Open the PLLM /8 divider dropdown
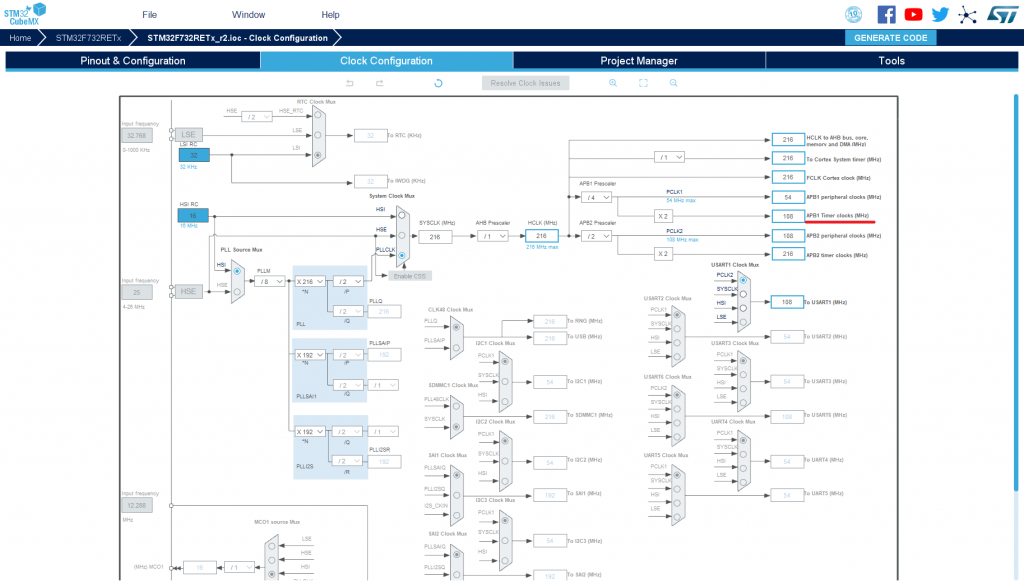Image resolution: width=1024 pixels, height=586 pixels. (269, 282)
